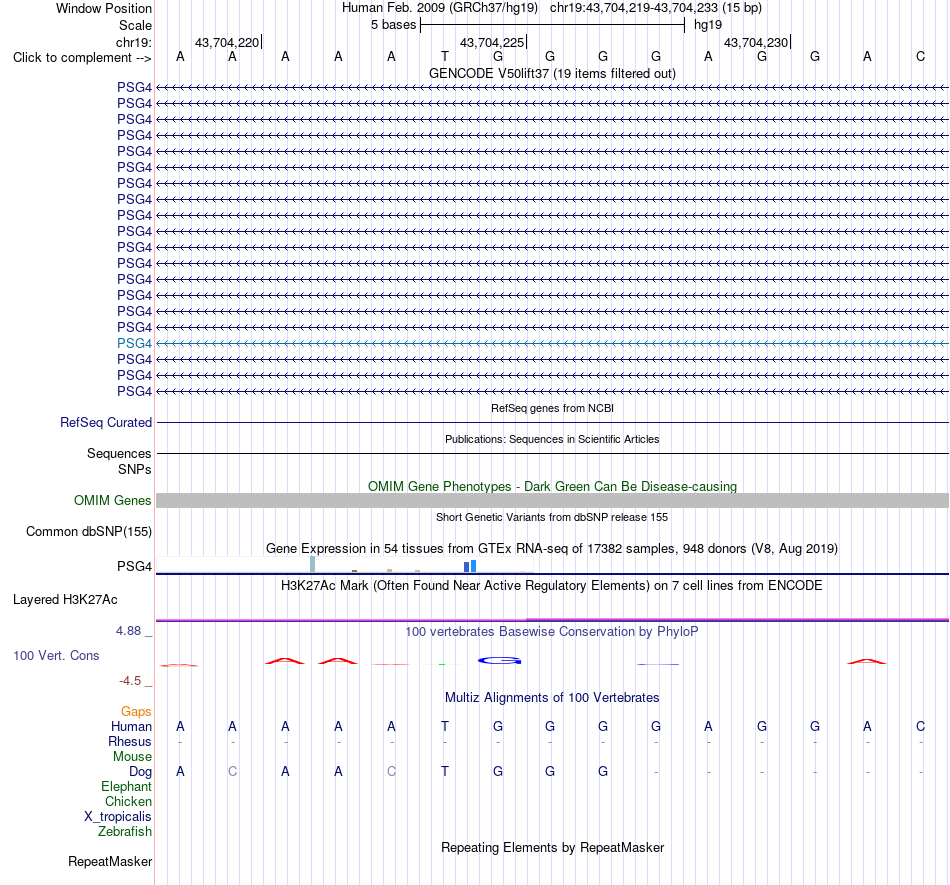Click base T in the Dog alignment row
This screenshot has width=950, height=885.
point(445,771)
